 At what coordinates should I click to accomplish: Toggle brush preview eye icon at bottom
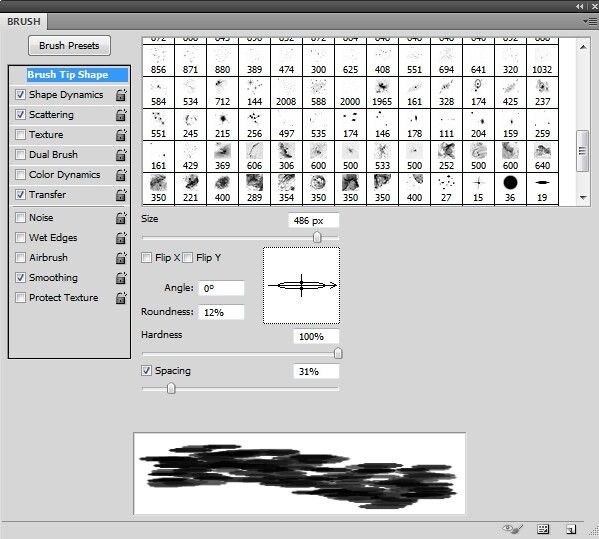click(x=512, y=529)
